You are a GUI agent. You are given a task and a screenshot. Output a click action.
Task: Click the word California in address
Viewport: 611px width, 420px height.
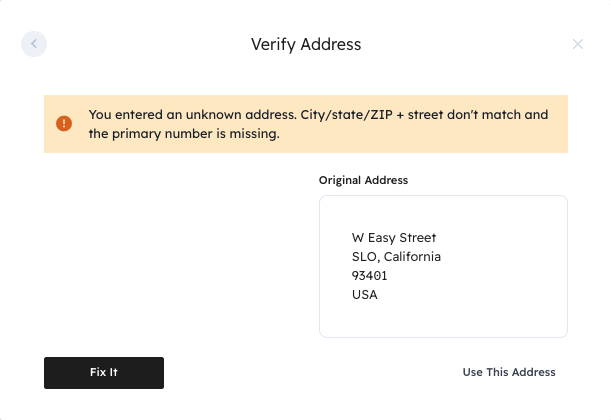click(x=410, y=257)
